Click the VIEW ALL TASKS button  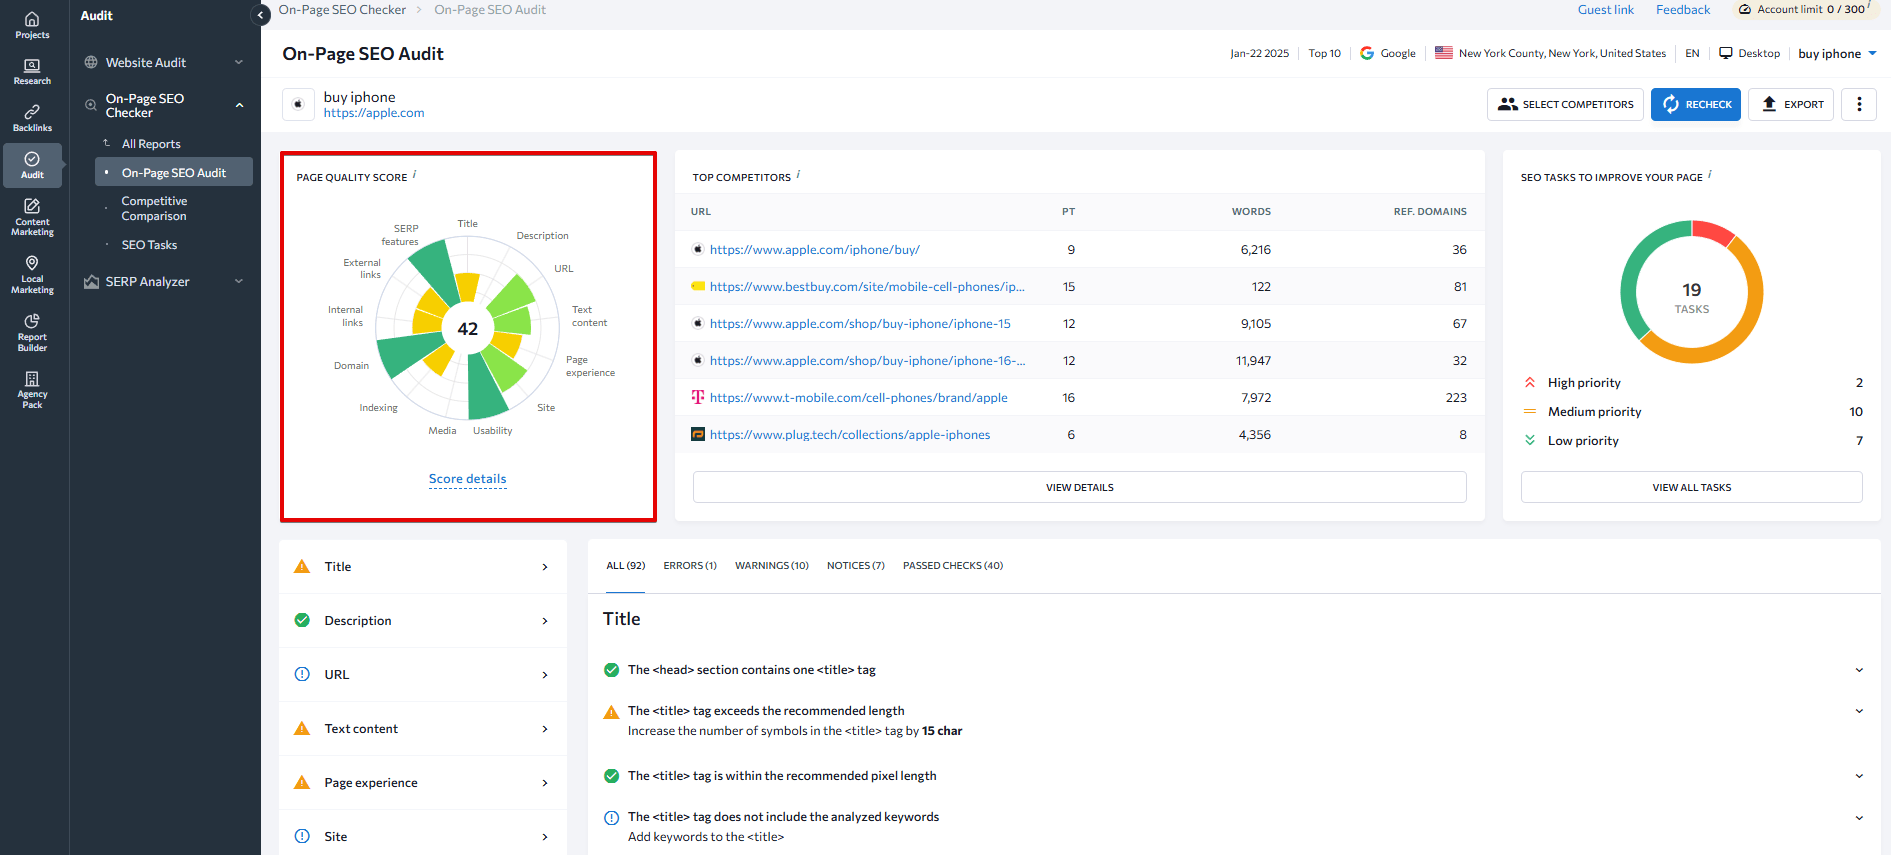point(1692,487)
